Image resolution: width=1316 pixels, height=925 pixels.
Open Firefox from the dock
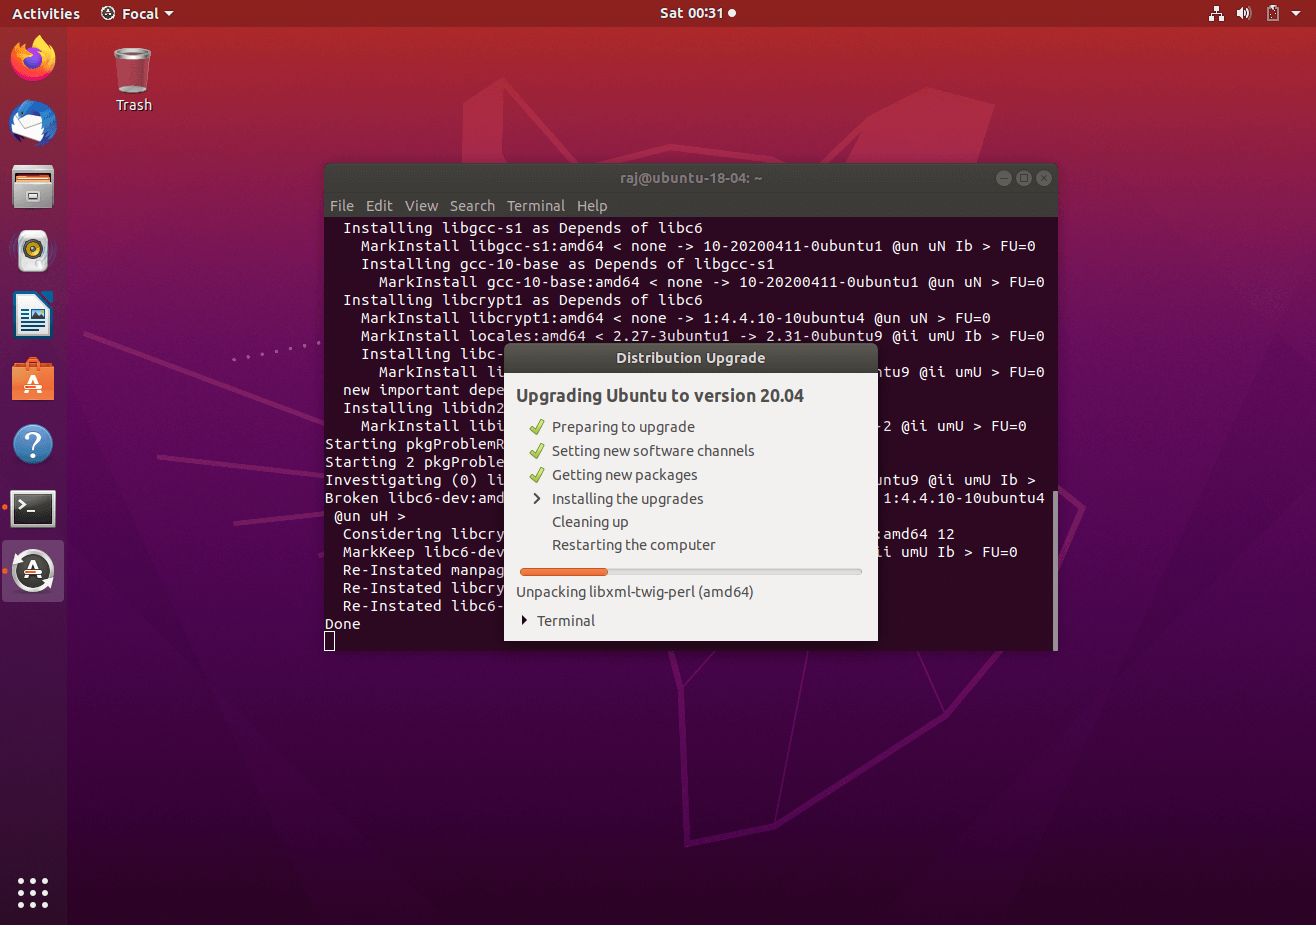click(x=33, y=59)
